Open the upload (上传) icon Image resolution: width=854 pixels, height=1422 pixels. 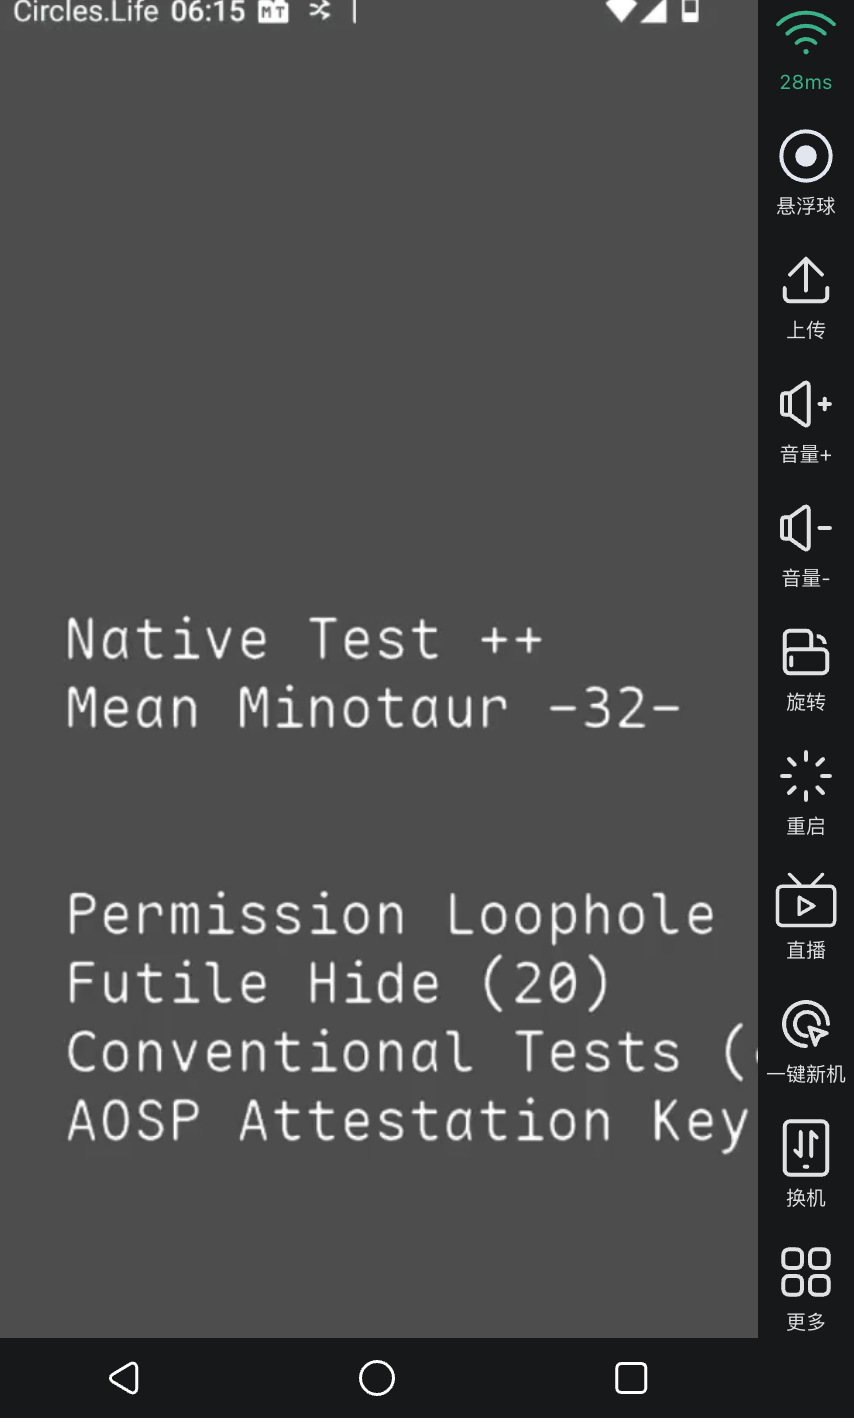[x=805, y=281]
